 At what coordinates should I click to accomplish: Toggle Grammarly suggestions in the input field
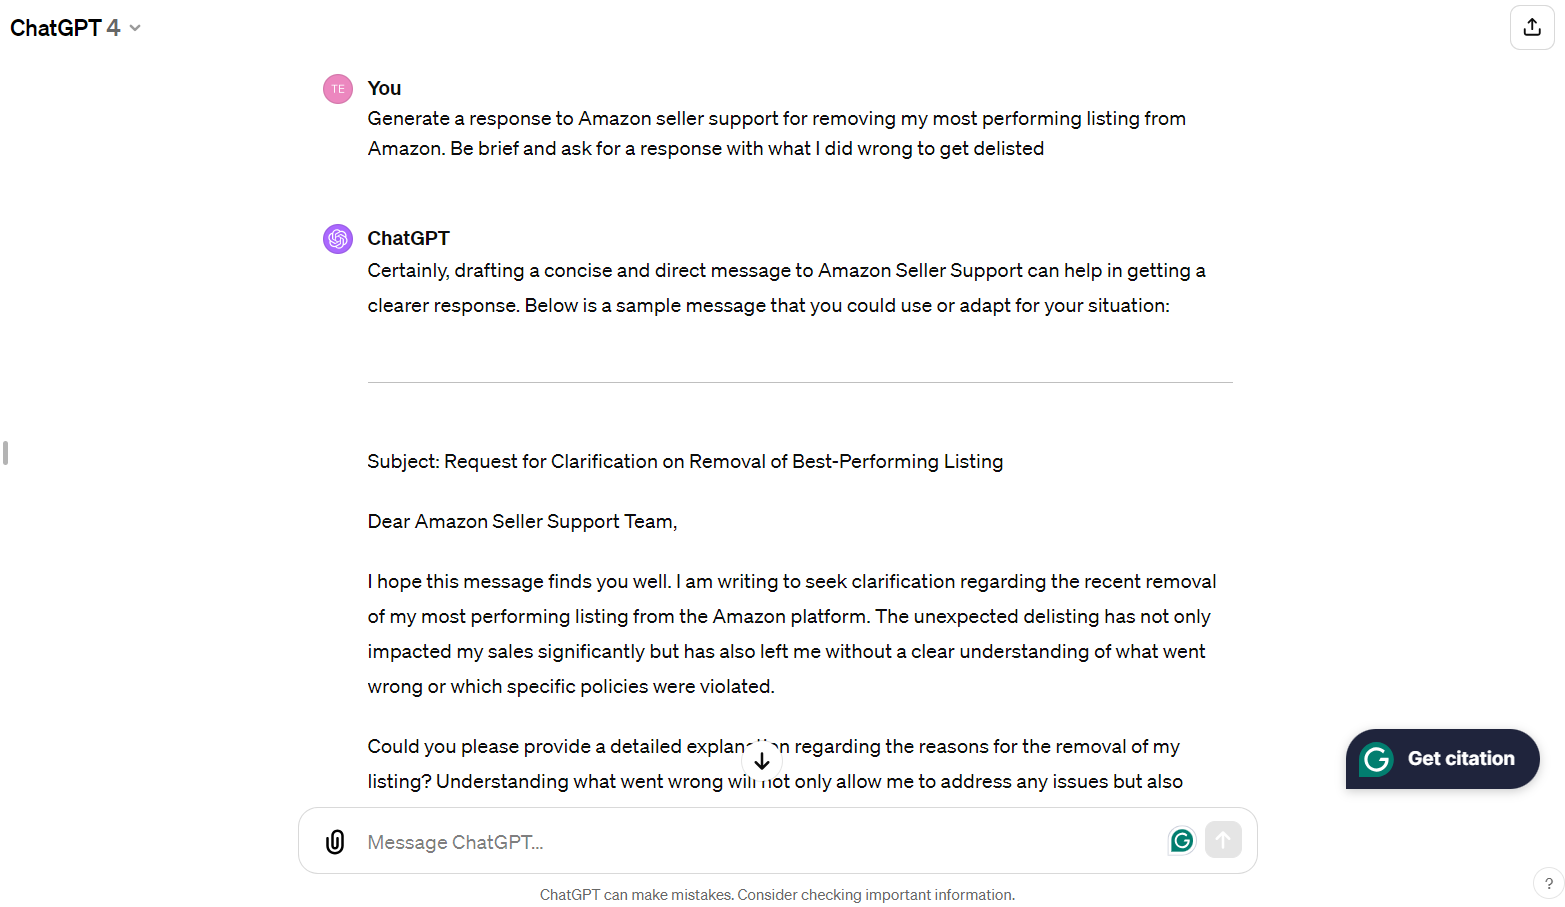[x=1181, y=841]
